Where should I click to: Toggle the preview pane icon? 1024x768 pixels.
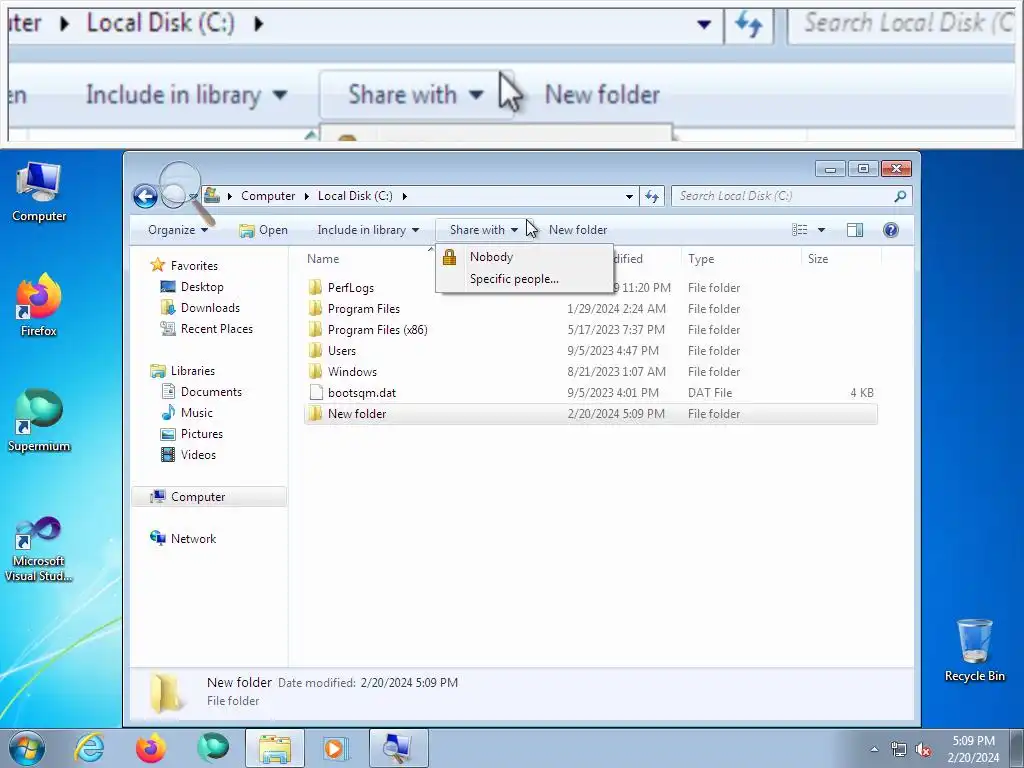[x=854, y=230]
